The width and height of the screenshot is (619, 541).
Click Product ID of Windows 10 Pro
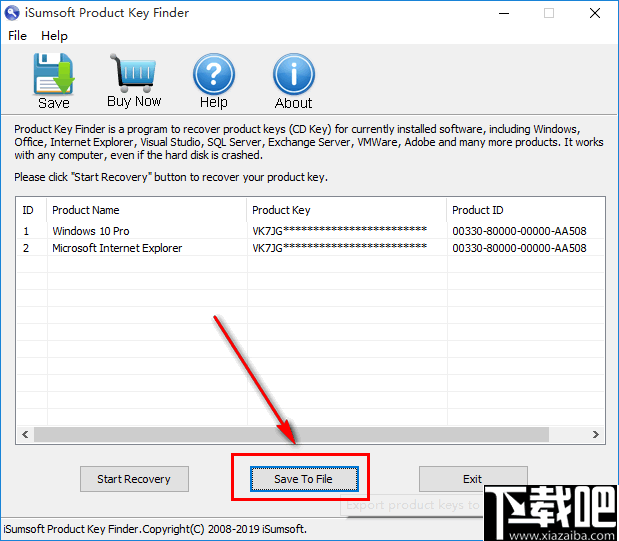519,231
